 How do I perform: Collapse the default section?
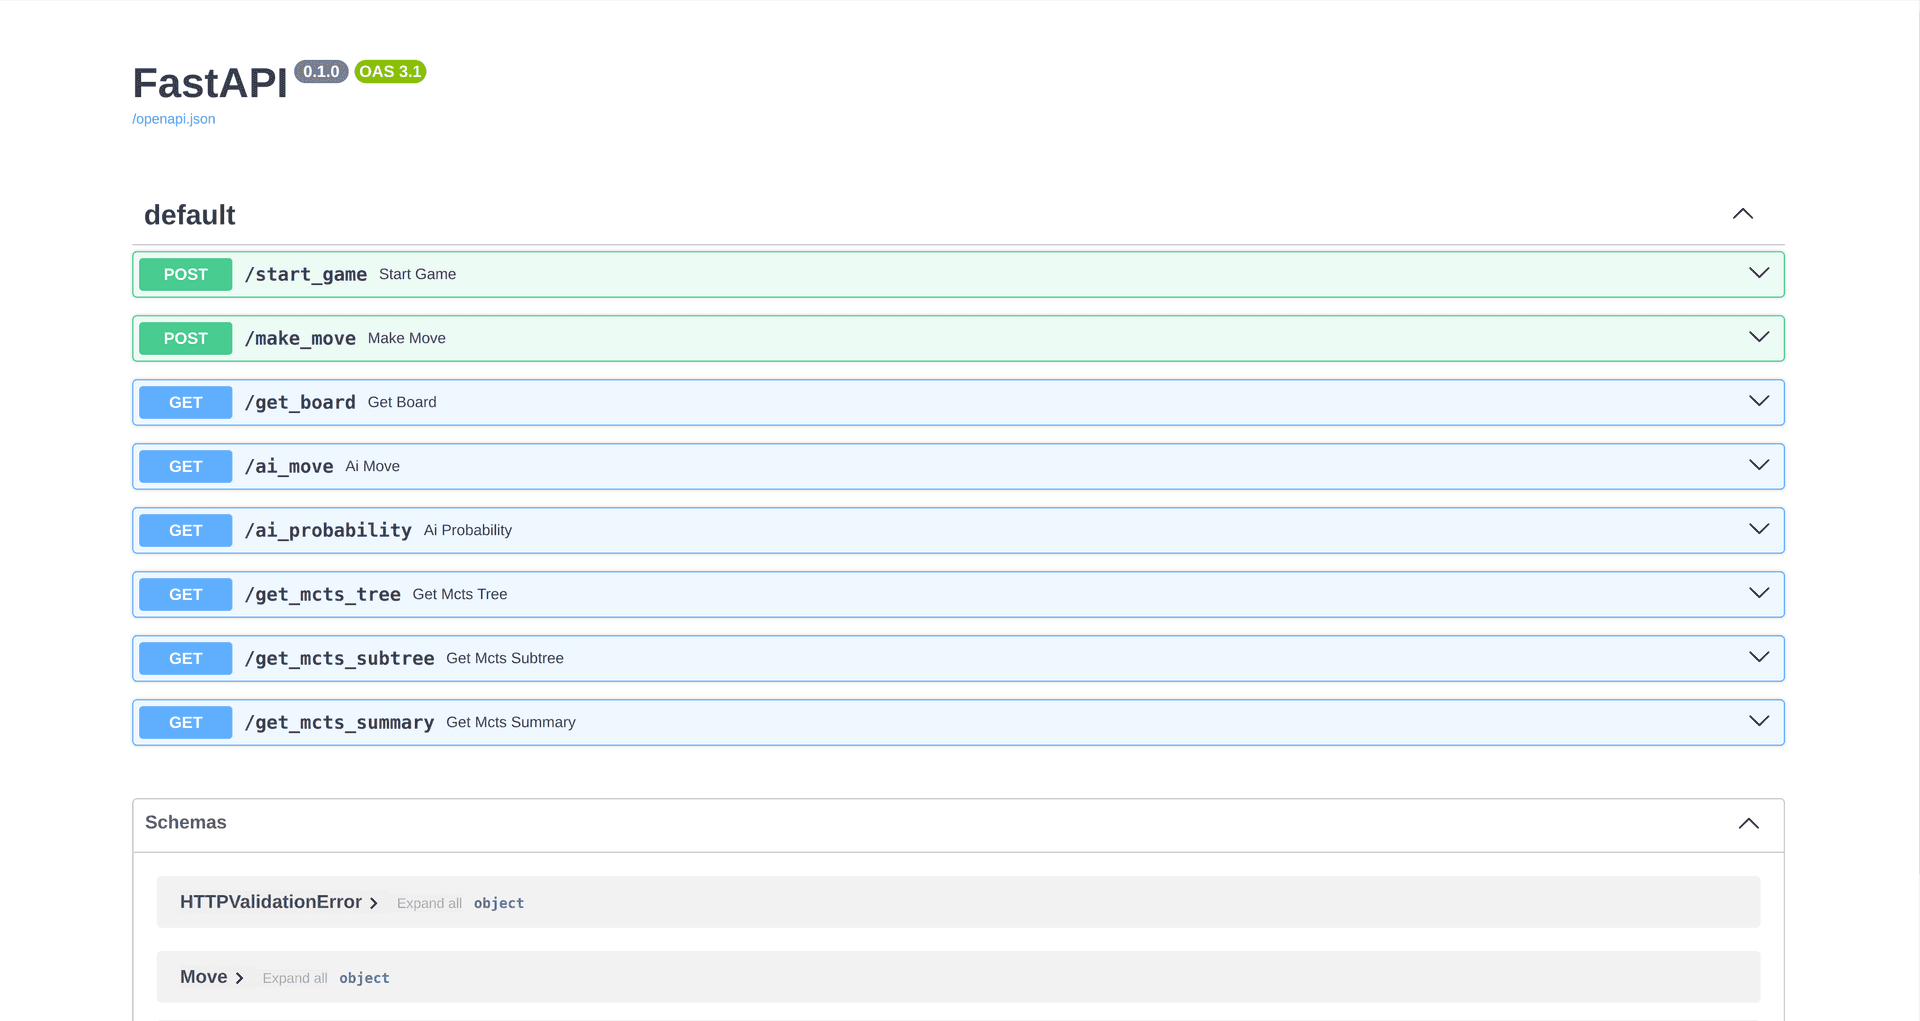1743,214
